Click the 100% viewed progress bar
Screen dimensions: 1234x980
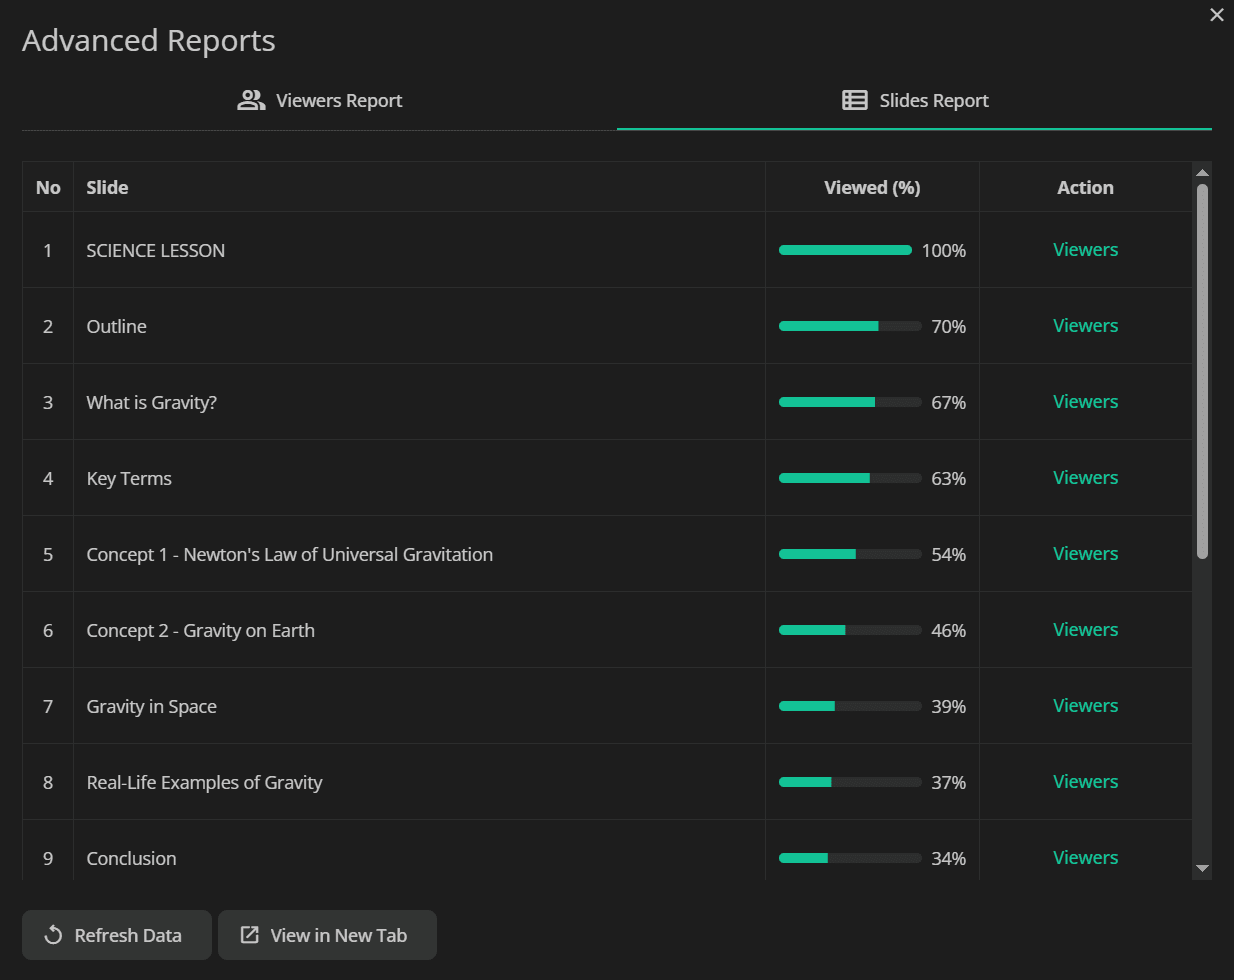[845, 250]
